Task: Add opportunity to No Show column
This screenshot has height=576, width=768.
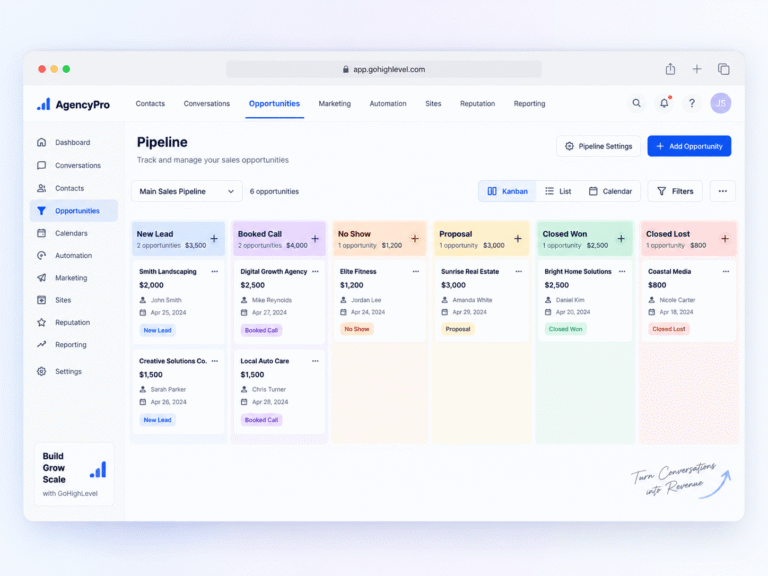Action: tap(415, 239)
